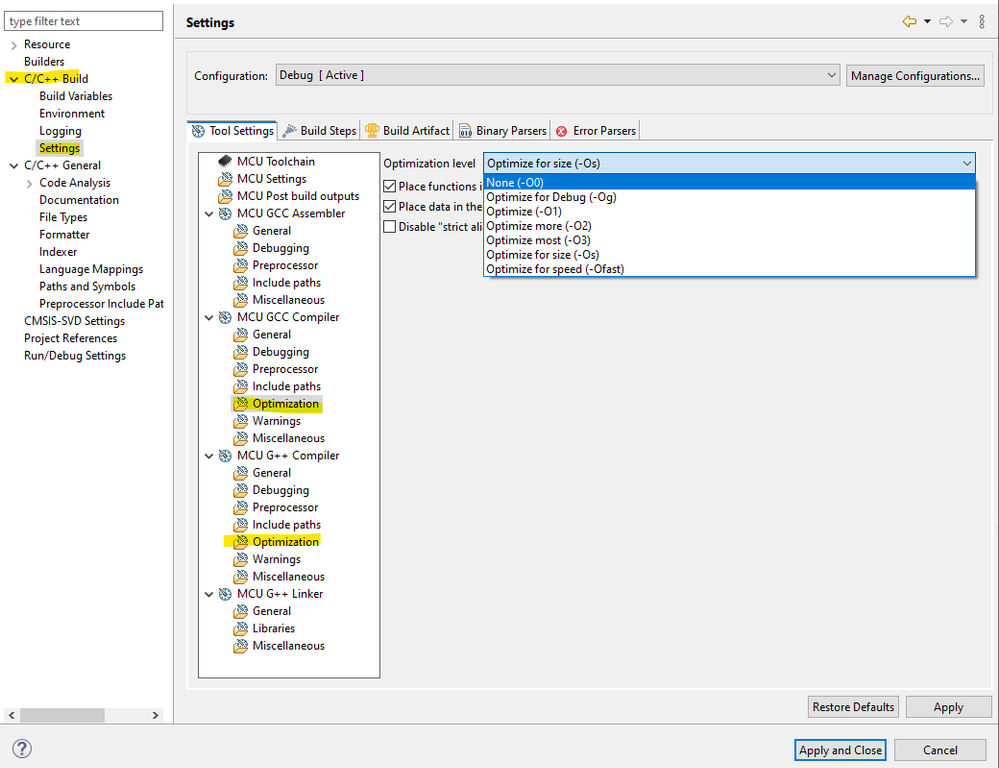
Task: Open the back history dropdown arrow
Action: pos(927,22)
